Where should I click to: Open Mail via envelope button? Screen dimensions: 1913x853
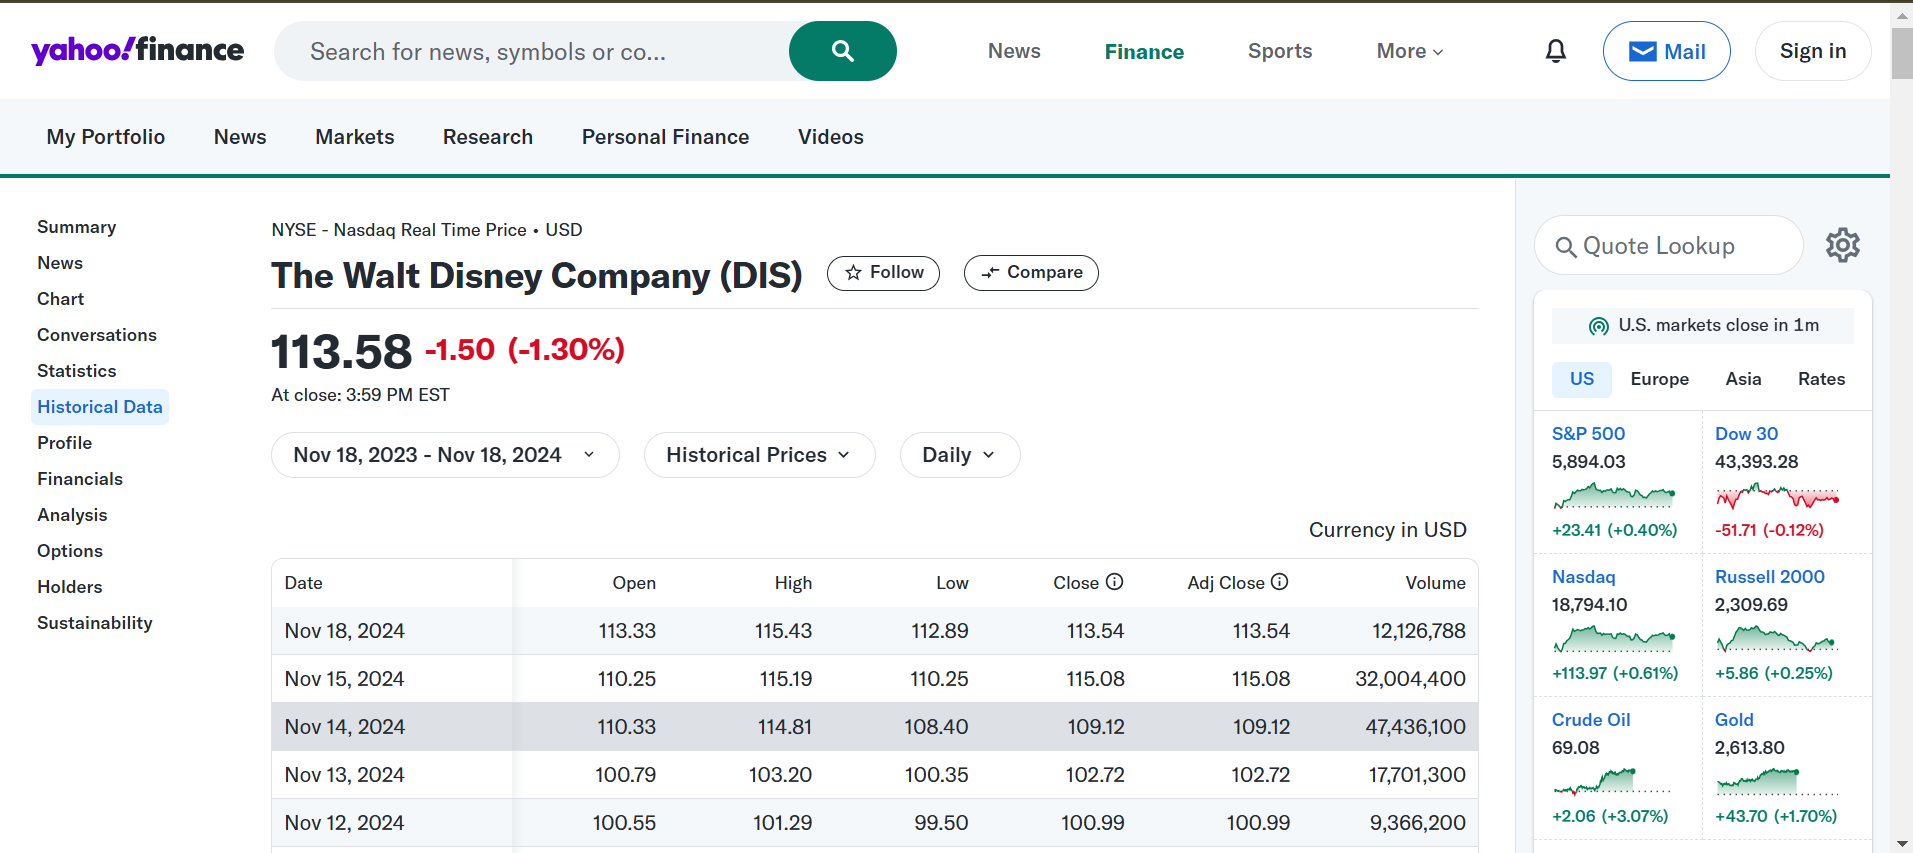pos(1666,51)
